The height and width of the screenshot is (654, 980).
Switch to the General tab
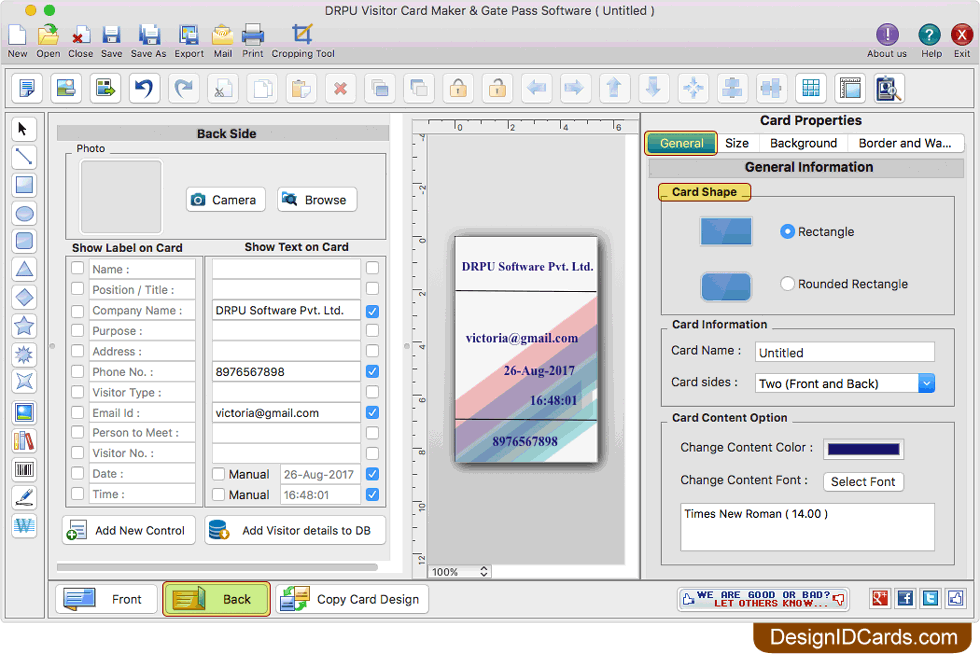(681, 143)
